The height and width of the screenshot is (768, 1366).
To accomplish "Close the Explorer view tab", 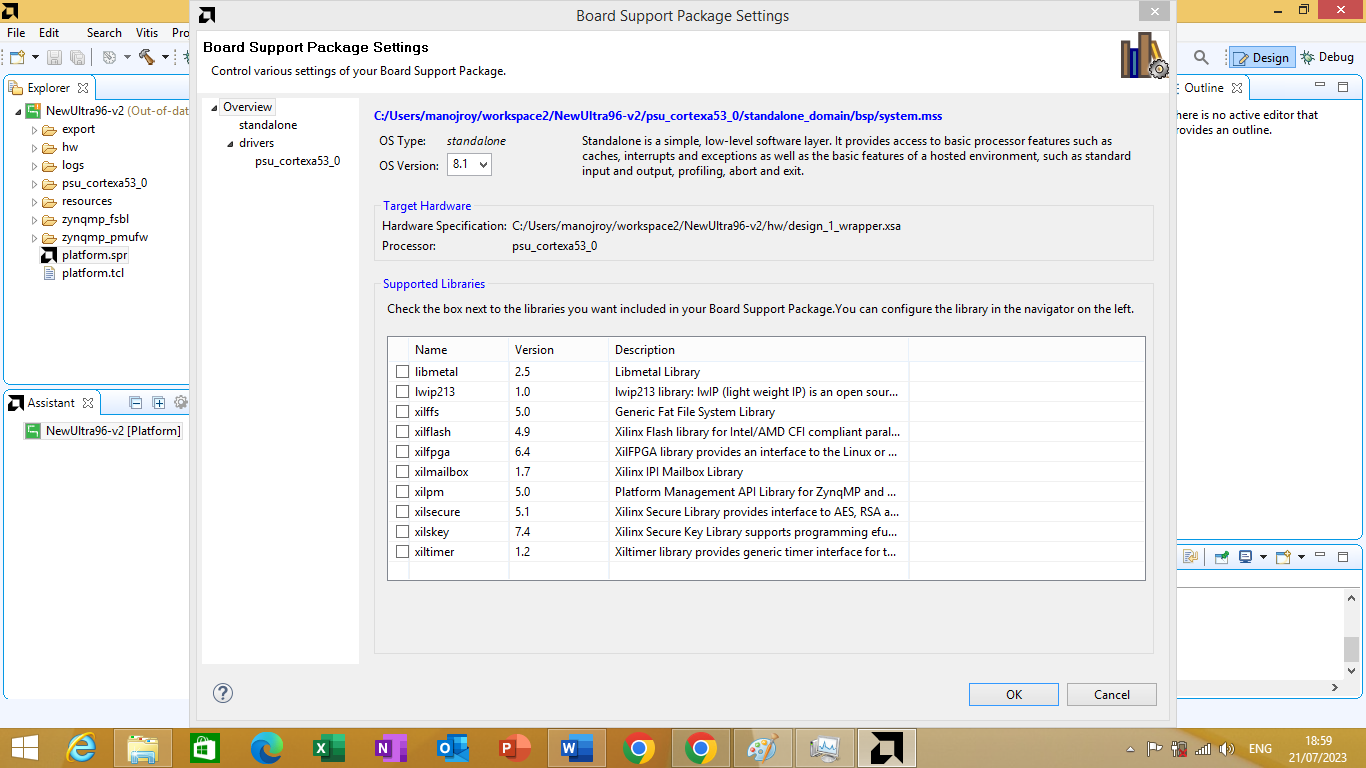I will (x=83, y=88).
